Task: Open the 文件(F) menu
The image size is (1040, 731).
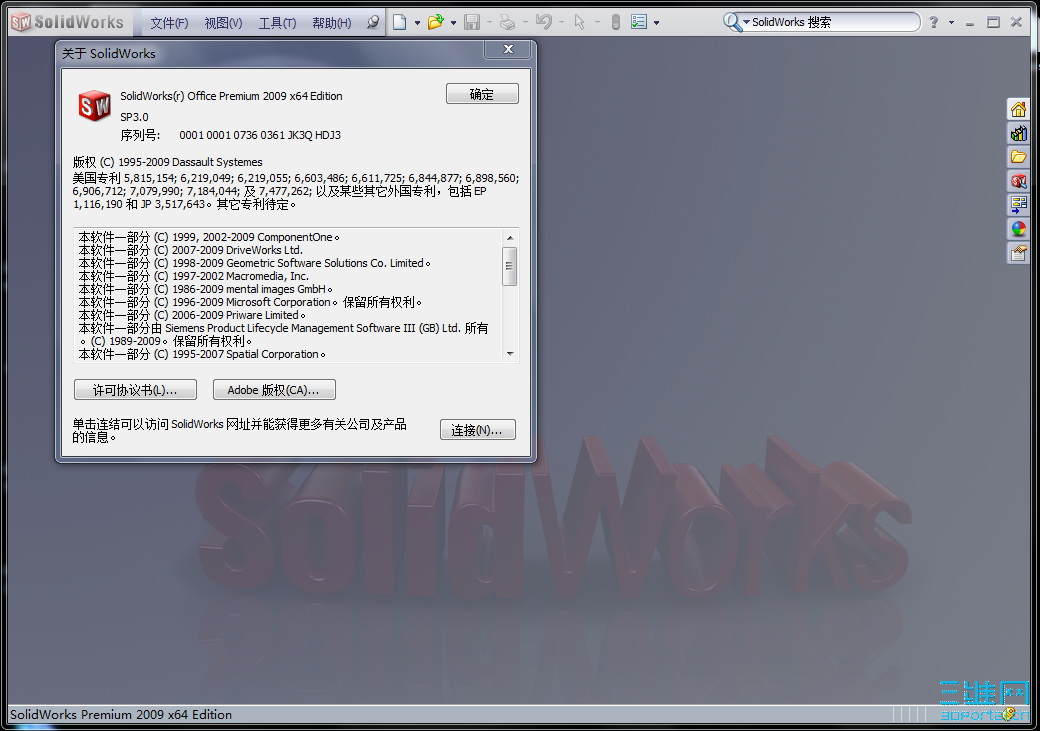Action: (x=169, y=23)
